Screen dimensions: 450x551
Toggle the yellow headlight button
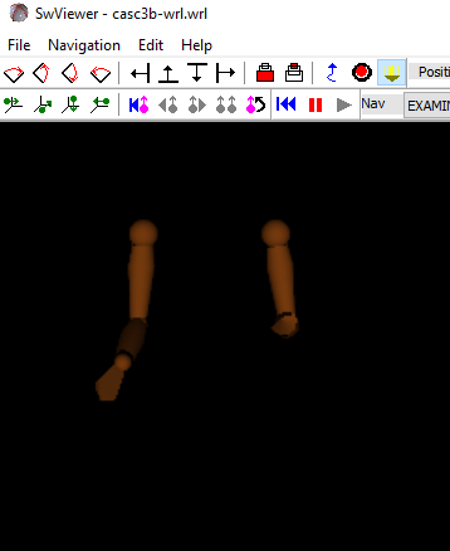392,72
